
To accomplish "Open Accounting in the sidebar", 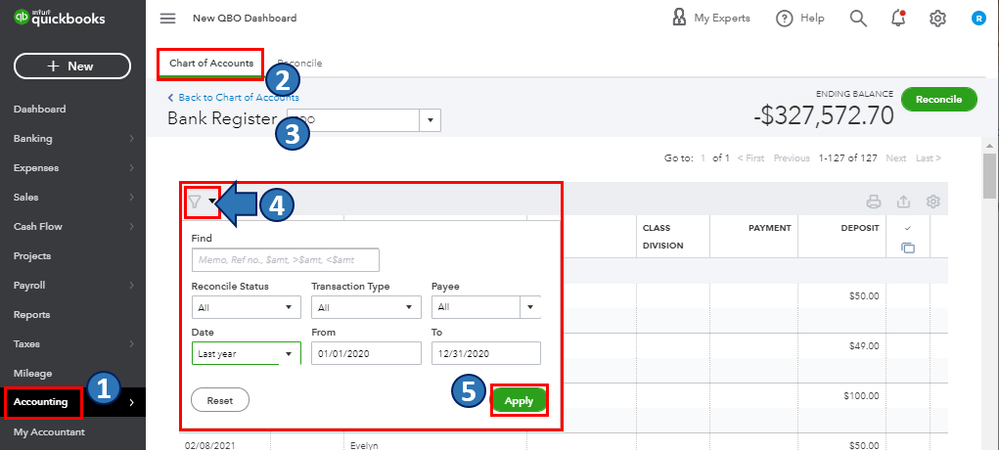I will coord(41,402).
